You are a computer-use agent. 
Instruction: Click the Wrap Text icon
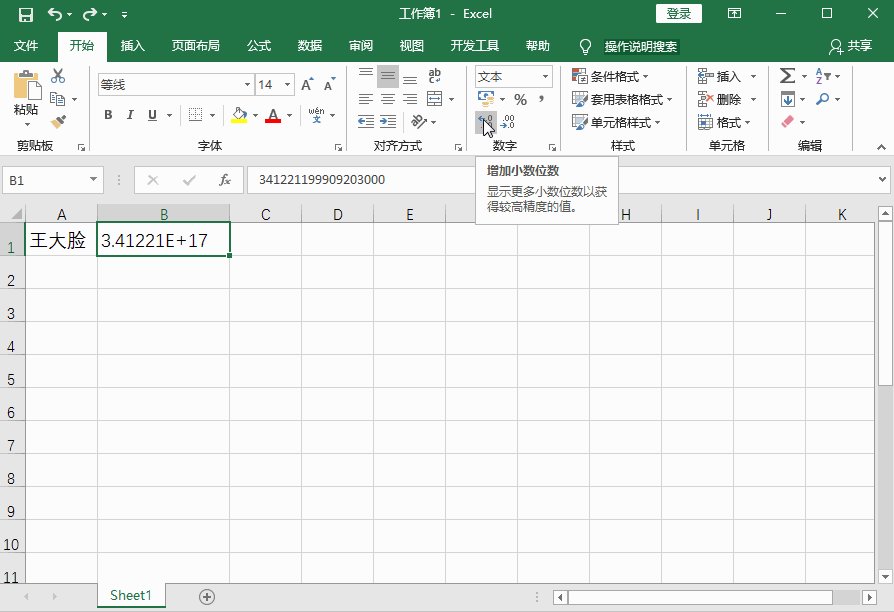pos(432,76)
